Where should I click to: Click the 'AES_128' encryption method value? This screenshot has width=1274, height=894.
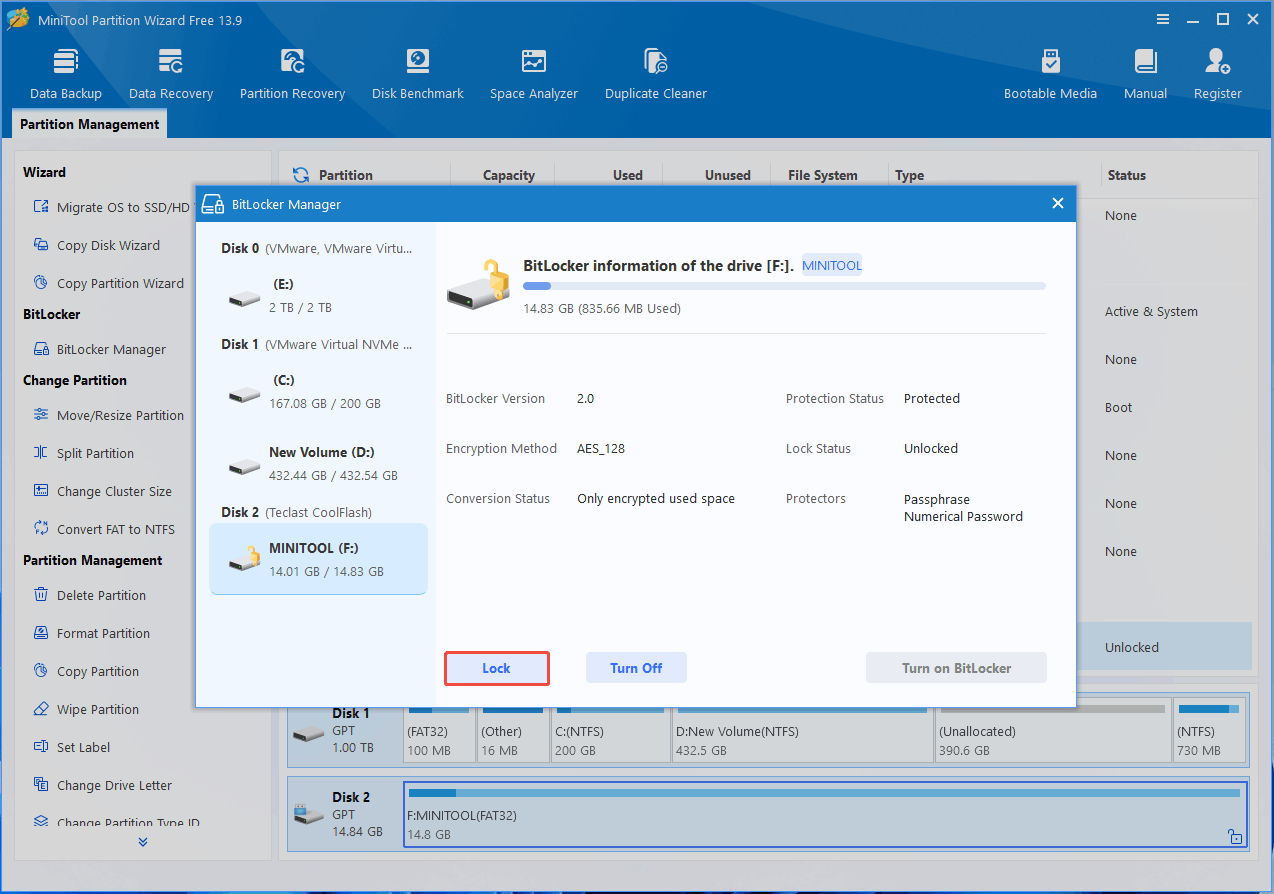click(601, 448)
